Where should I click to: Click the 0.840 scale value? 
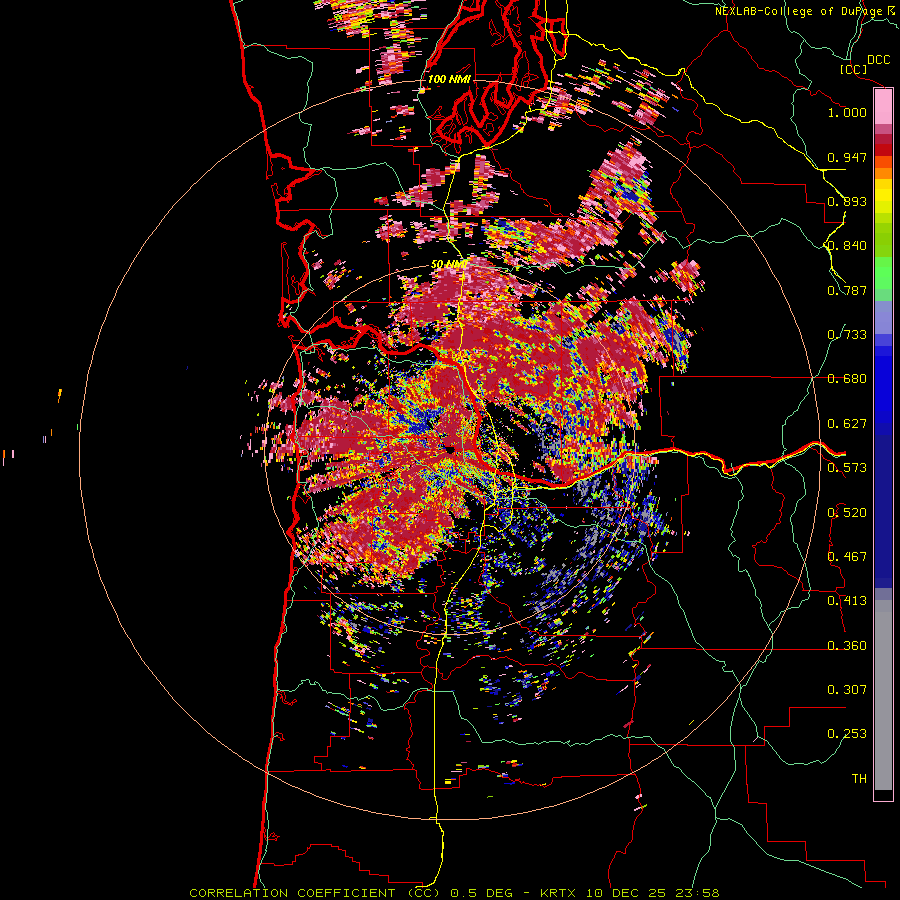point(847,246)
